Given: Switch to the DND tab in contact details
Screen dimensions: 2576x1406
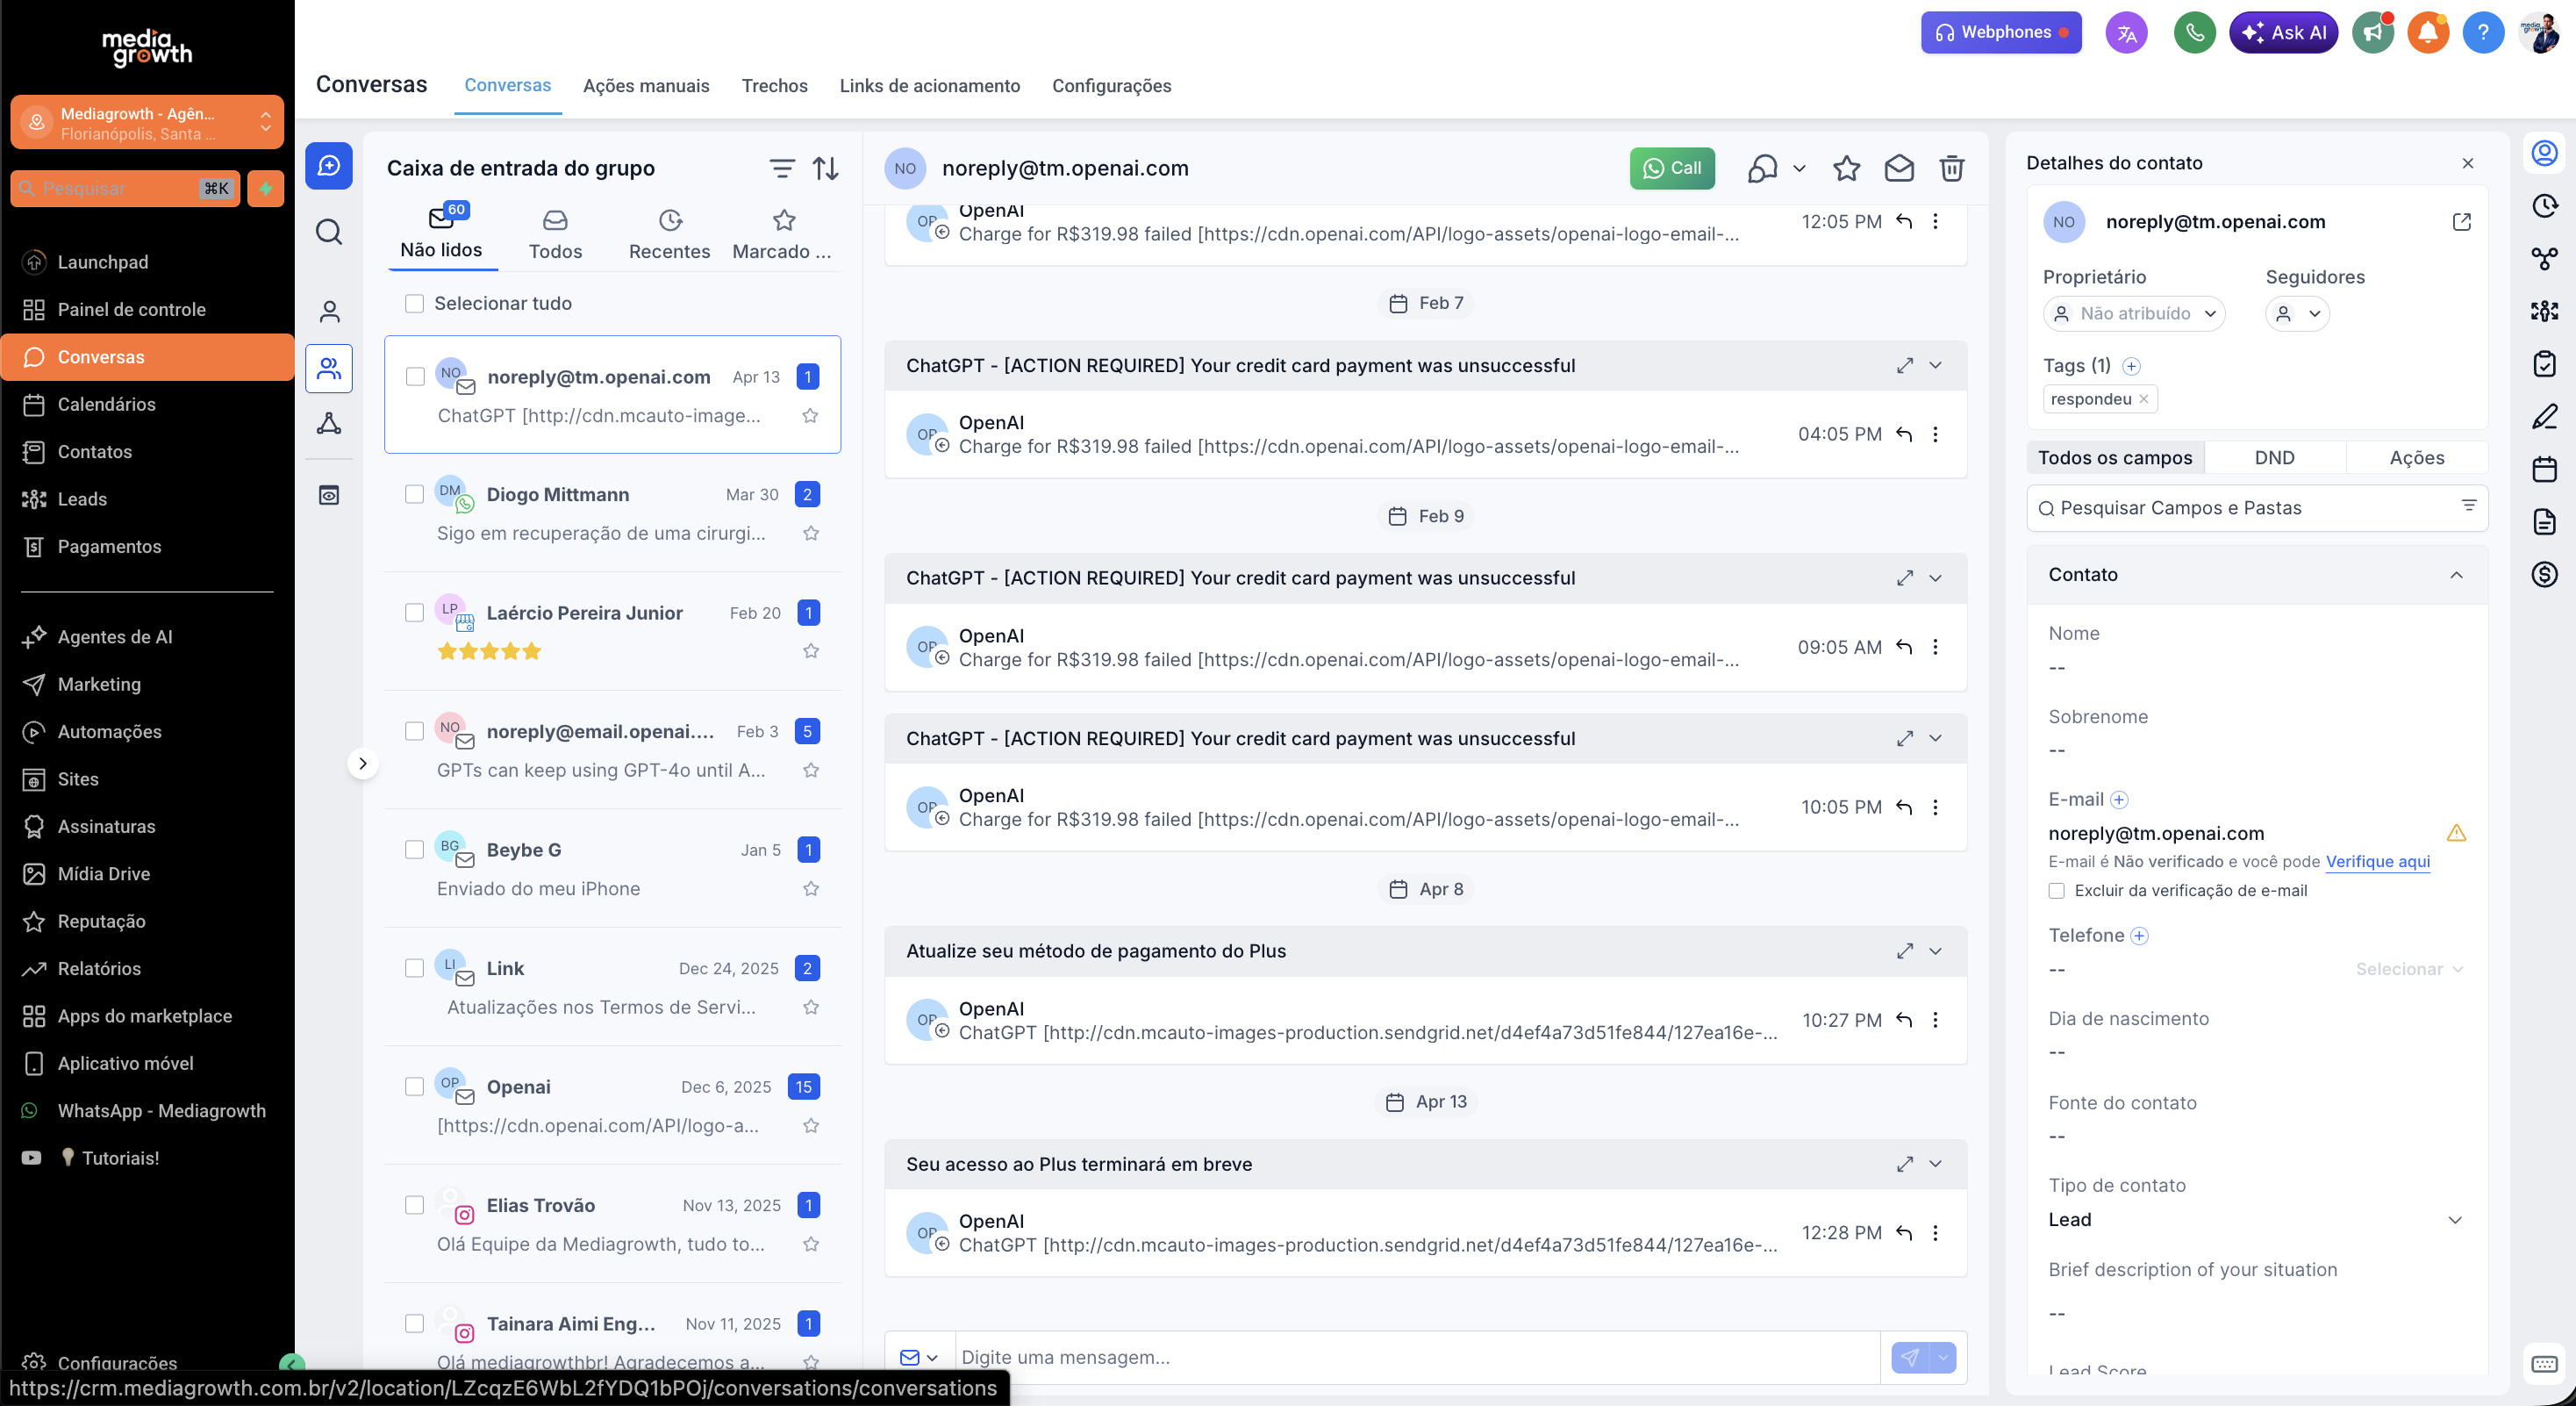Looking at the screenshot, I should coord(2274,458).
